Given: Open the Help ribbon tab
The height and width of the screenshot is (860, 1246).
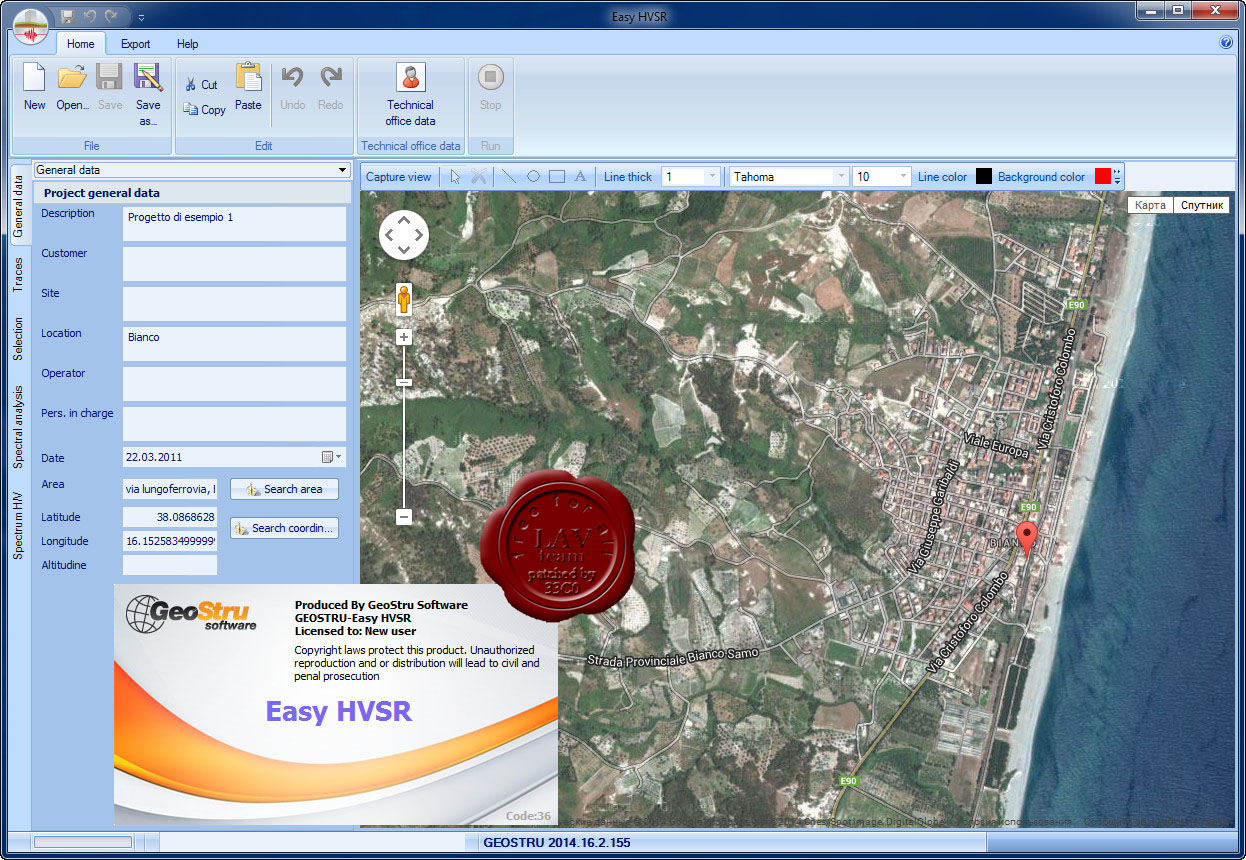Looking at the screenshot, I should tap(188, 44).
